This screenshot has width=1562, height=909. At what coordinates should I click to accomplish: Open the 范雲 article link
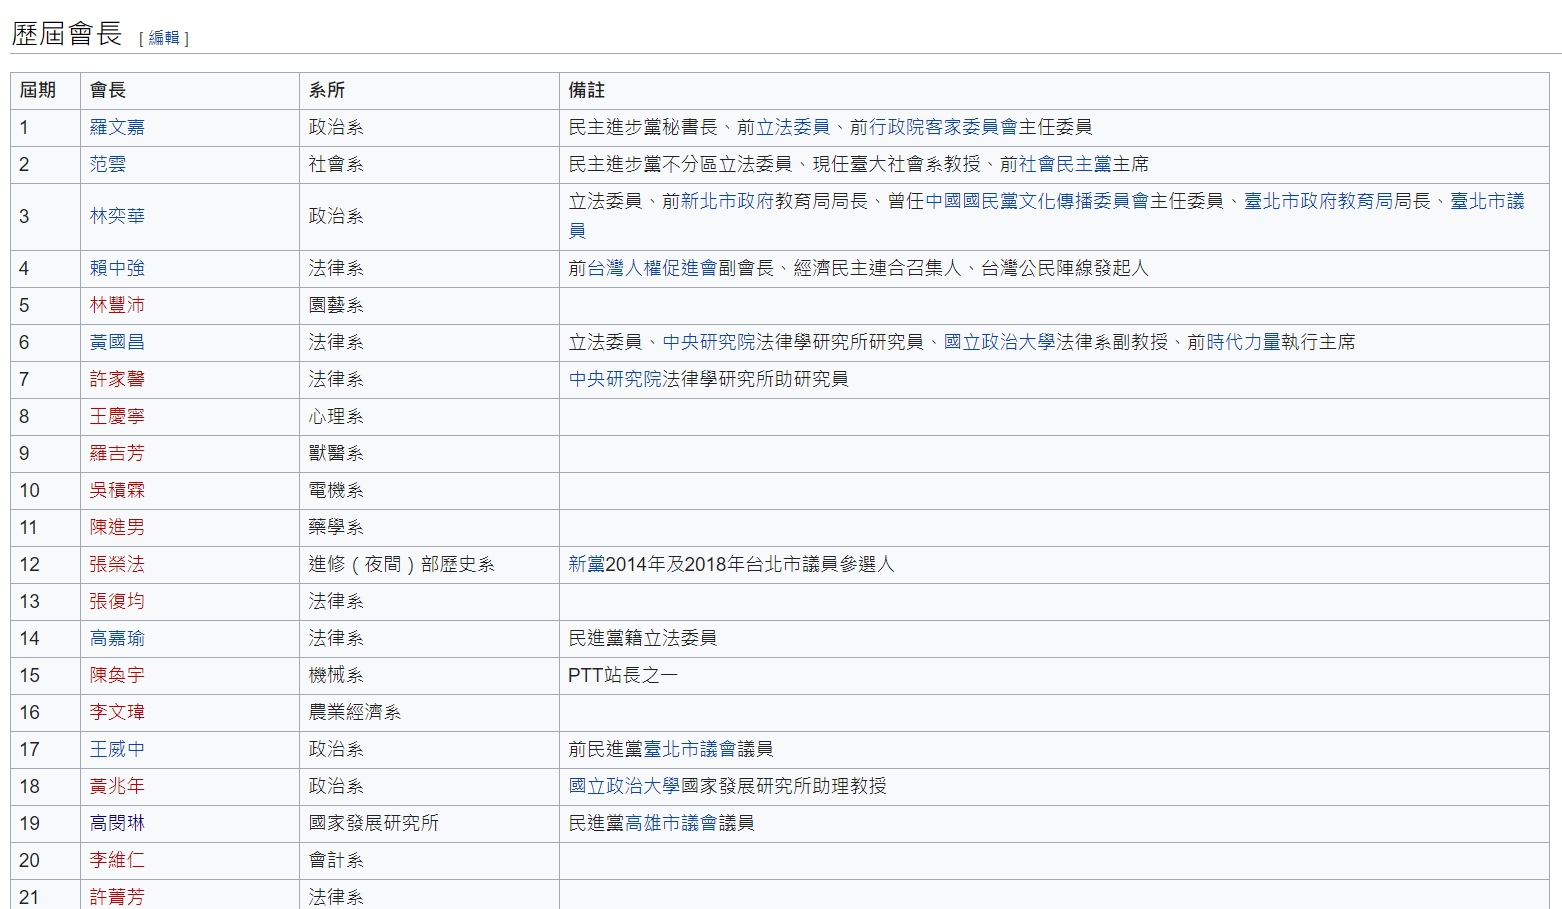point(108,164)
